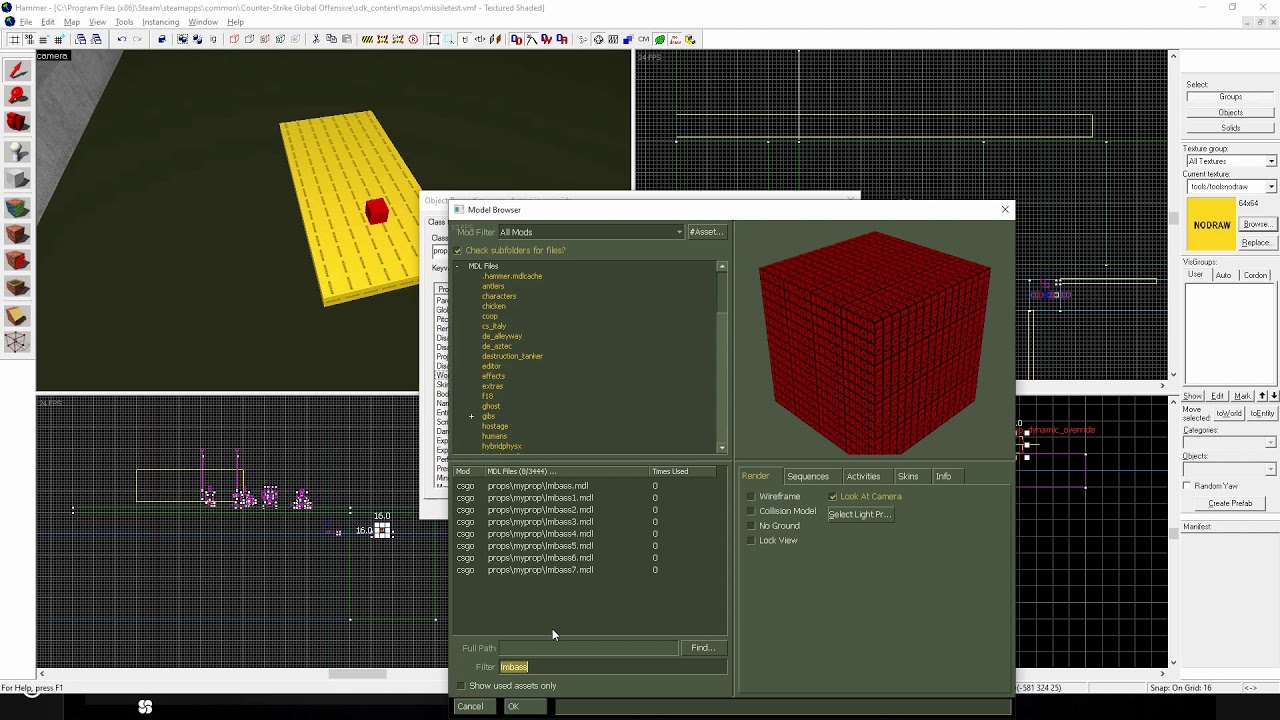This screenshot has width=1280, height=720.
Task: Expand the gibs folder node
Action: tap(471, 416)
